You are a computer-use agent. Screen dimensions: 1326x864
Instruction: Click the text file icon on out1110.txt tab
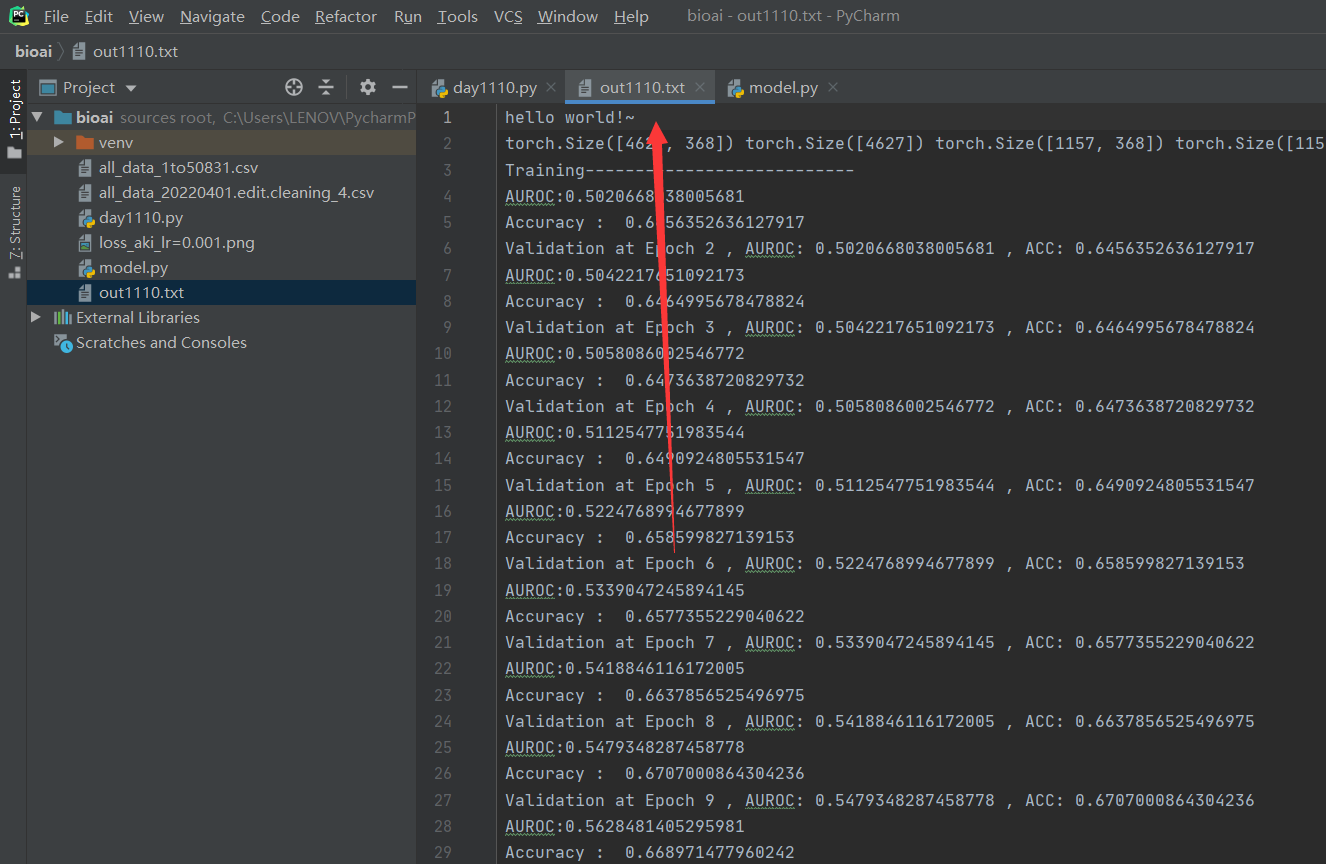586,88
